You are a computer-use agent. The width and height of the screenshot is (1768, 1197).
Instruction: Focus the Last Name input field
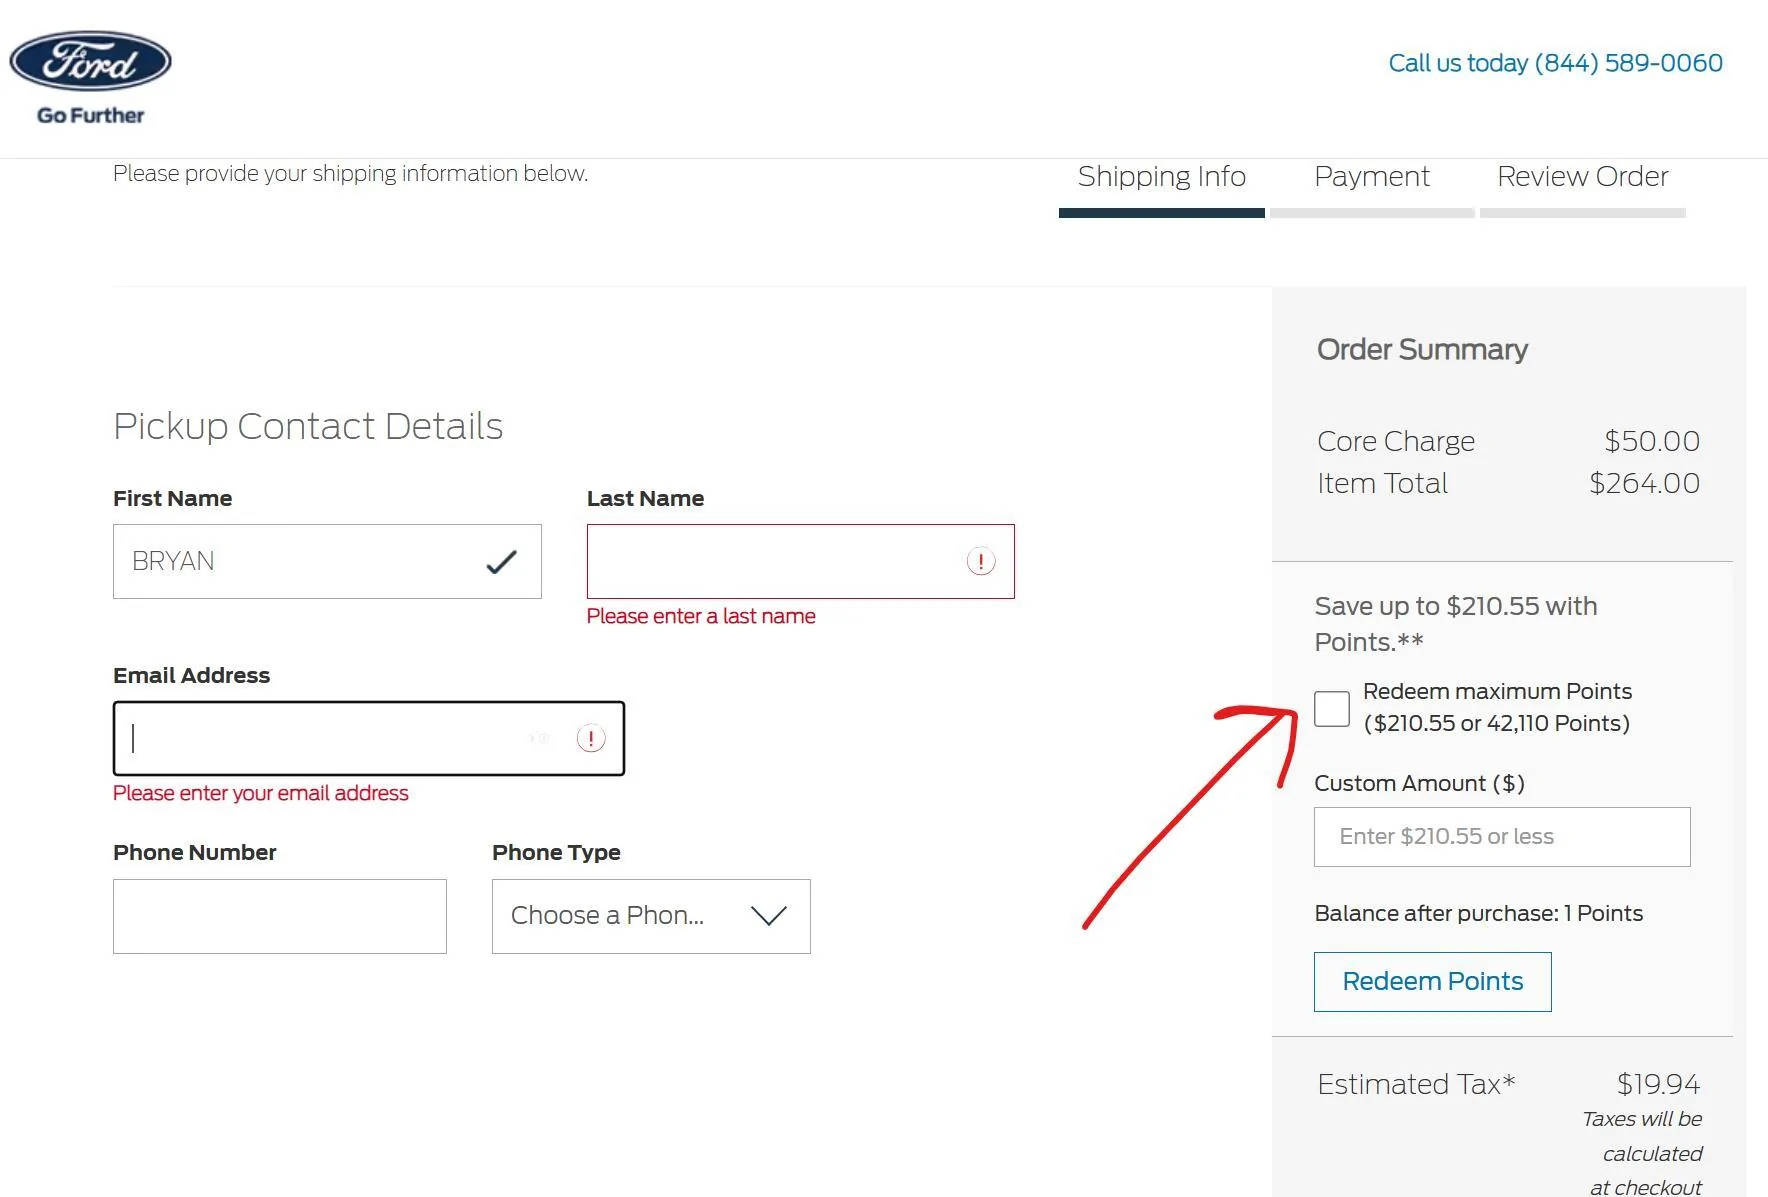click(x=770, y=562)
